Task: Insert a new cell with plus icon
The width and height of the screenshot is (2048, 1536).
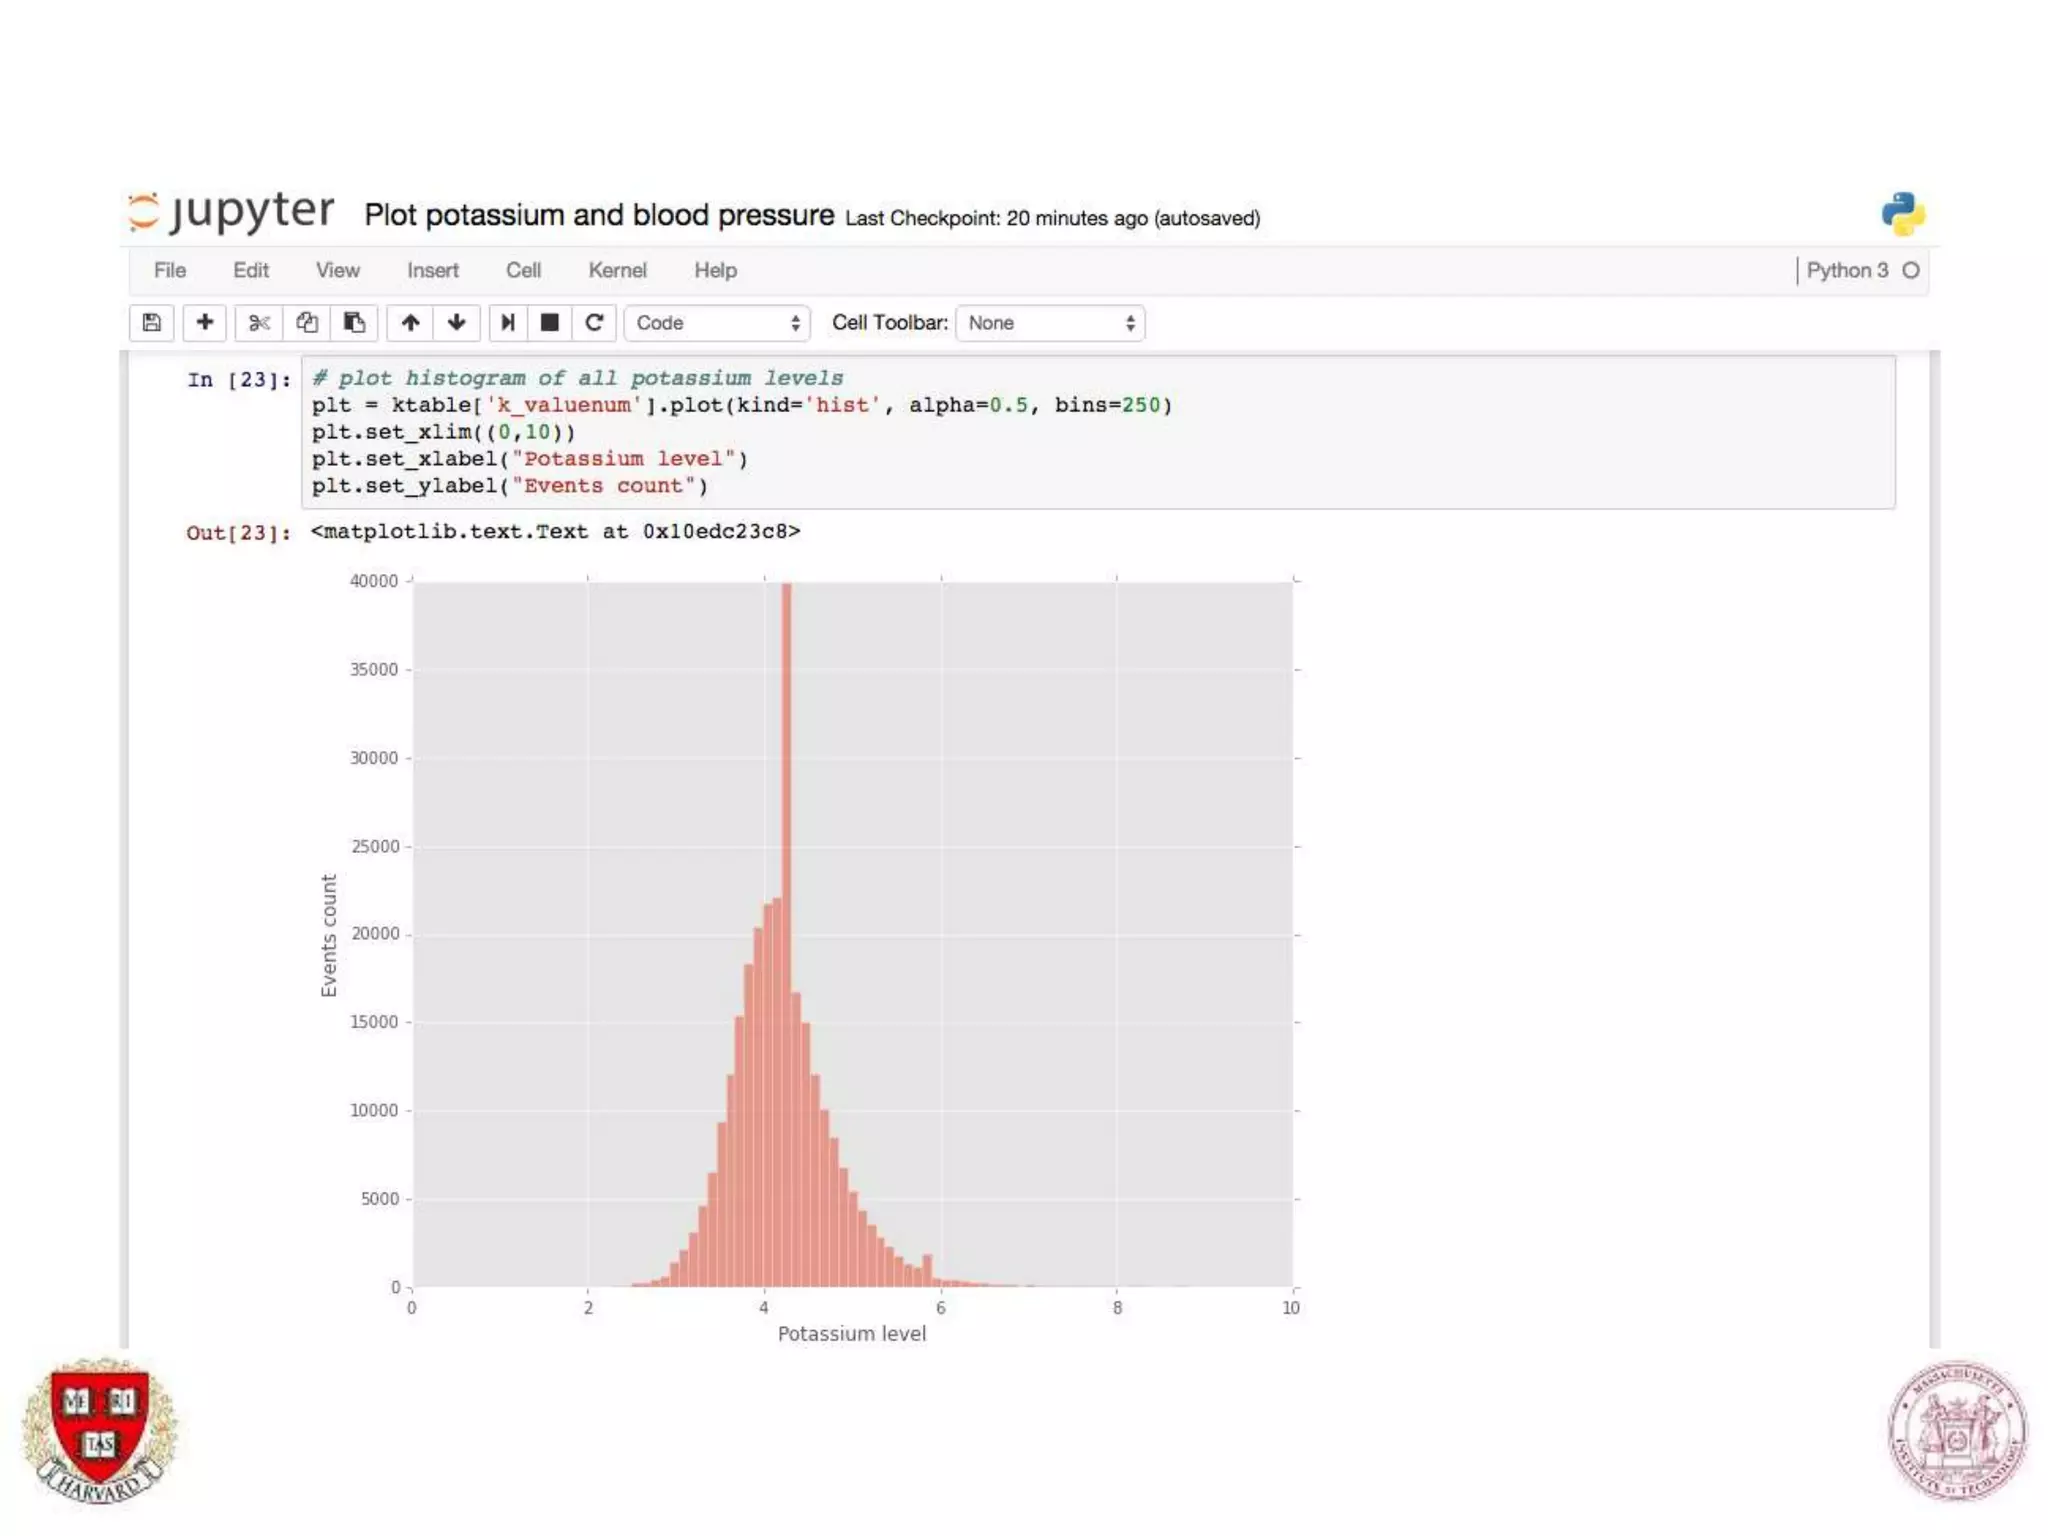Action: pos(205,323)
